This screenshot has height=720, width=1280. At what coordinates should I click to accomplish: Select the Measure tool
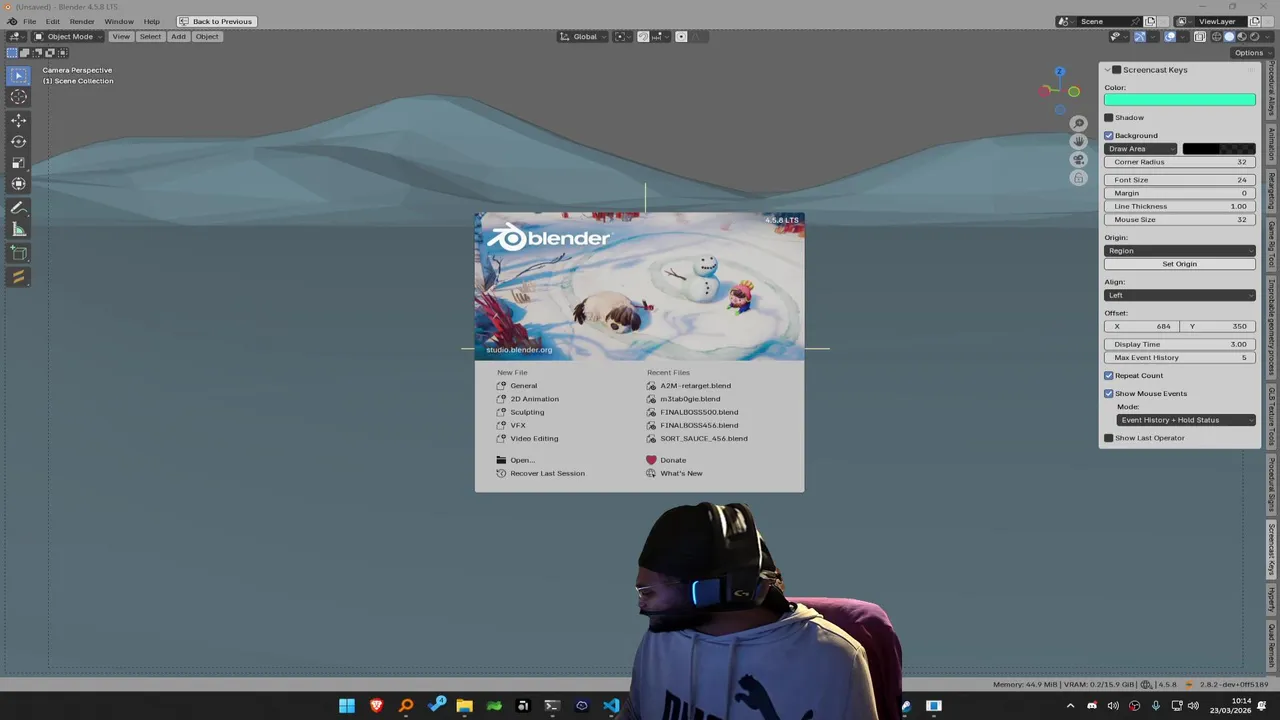(x=18, y=230)
